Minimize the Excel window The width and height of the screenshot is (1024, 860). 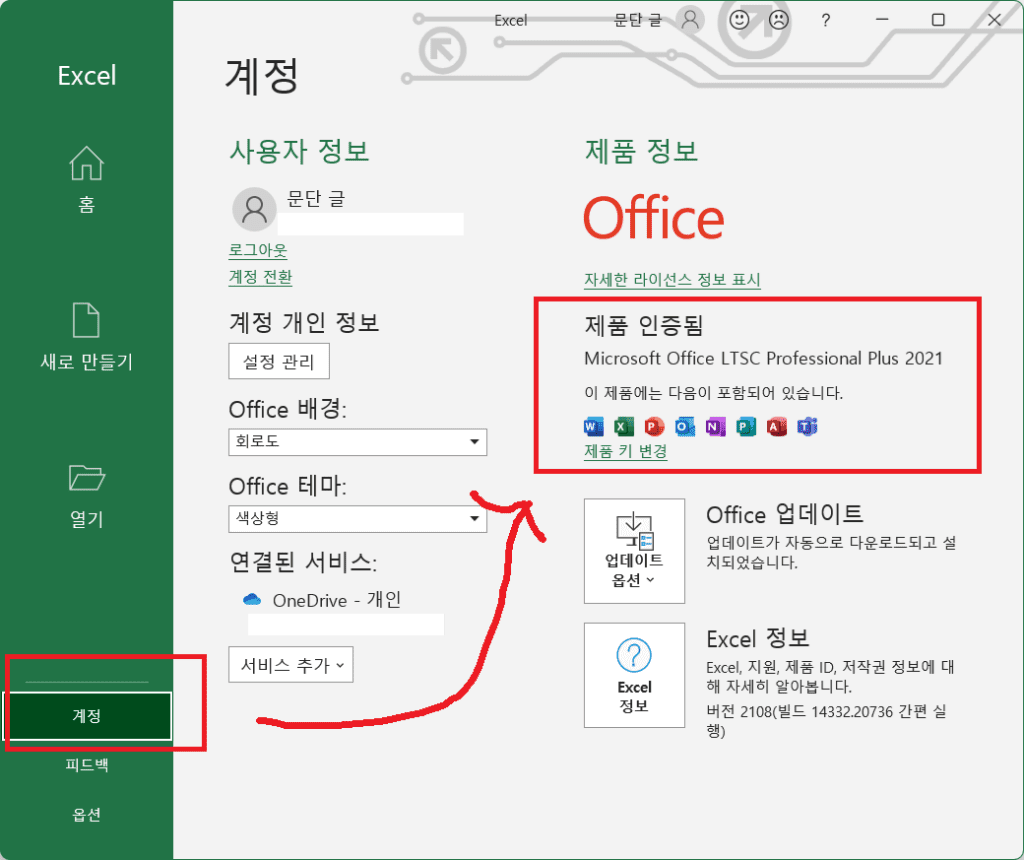click(882, 20)
